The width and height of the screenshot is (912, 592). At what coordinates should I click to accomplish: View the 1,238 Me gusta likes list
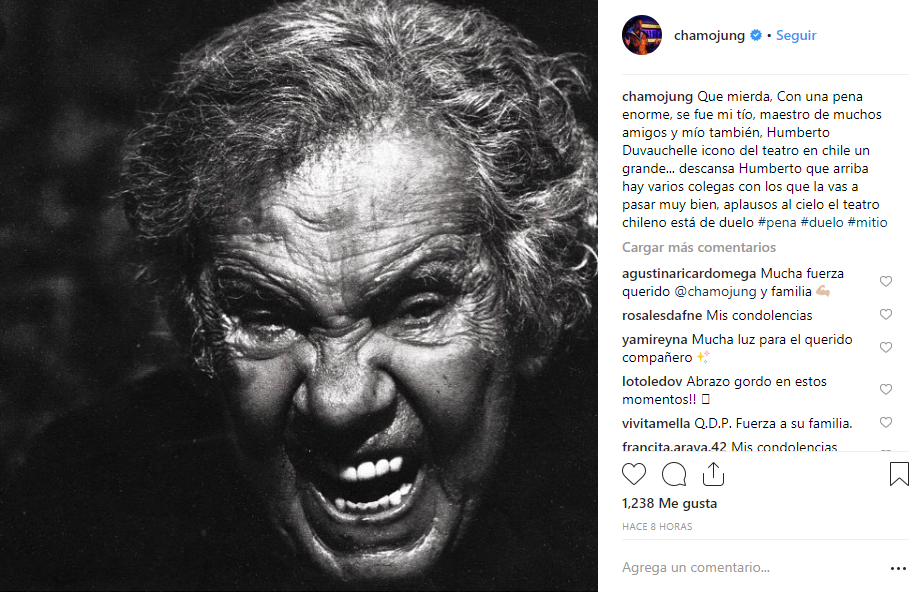pos(669,504)
